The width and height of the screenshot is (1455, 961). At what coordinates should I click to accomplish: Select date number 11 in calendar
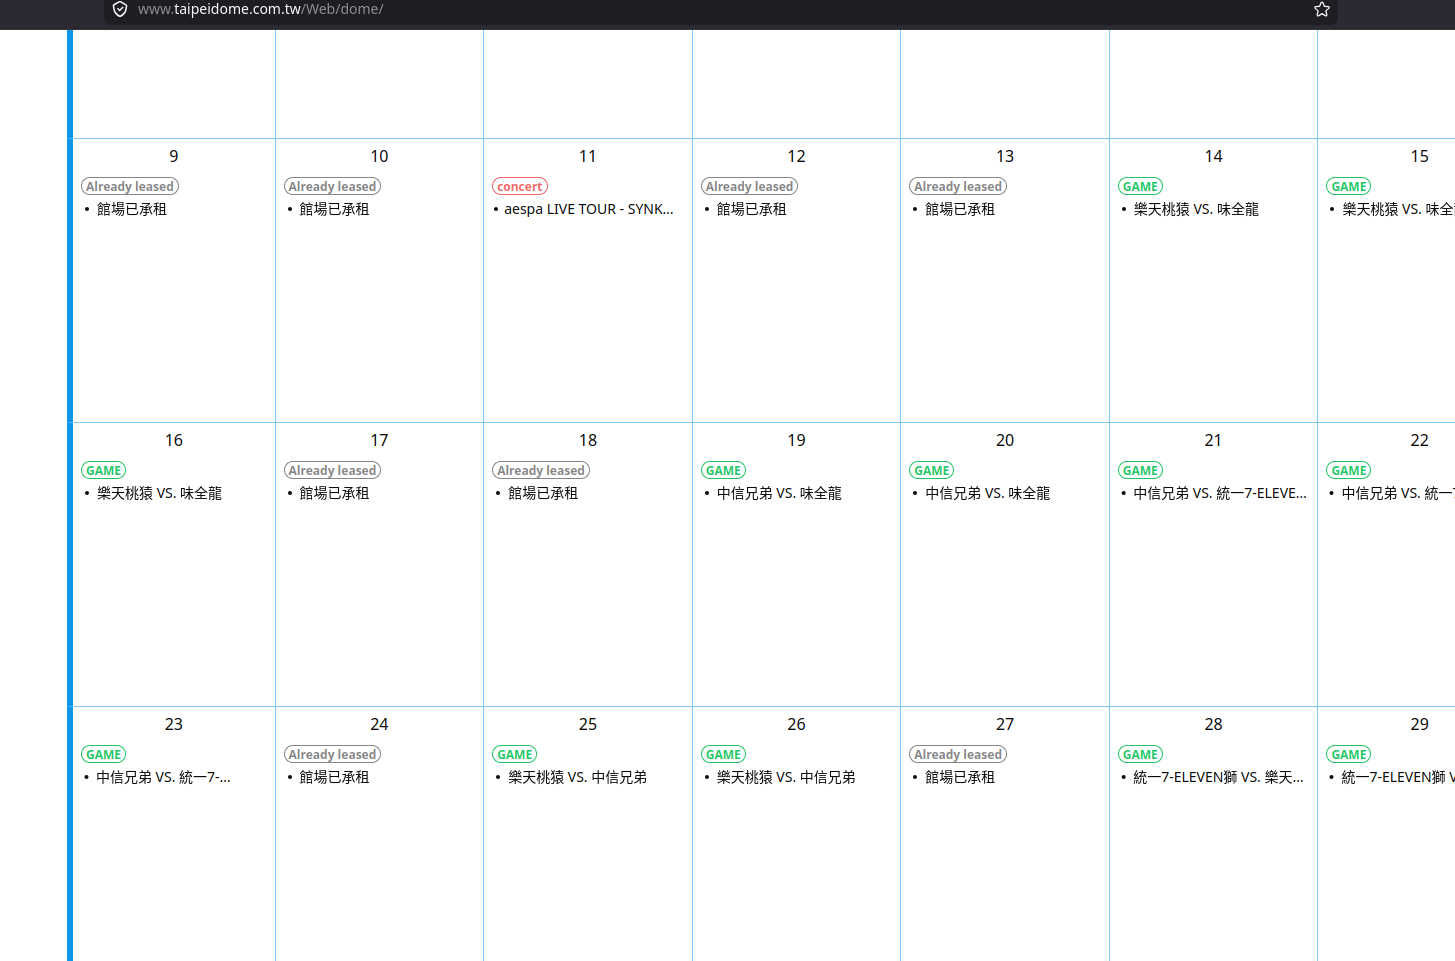coord(588,156)
